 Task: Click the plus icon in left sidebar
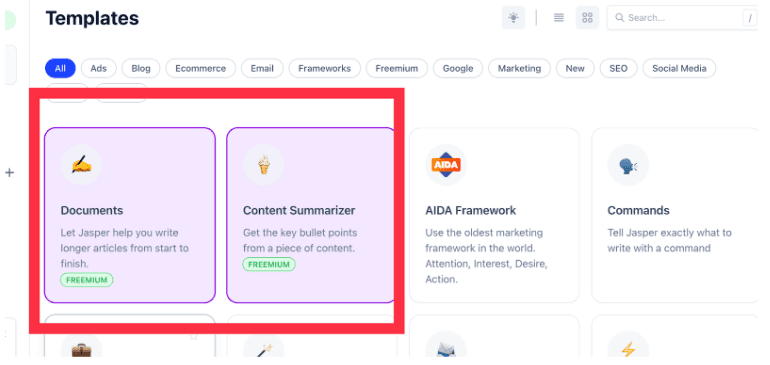[9, 172]
